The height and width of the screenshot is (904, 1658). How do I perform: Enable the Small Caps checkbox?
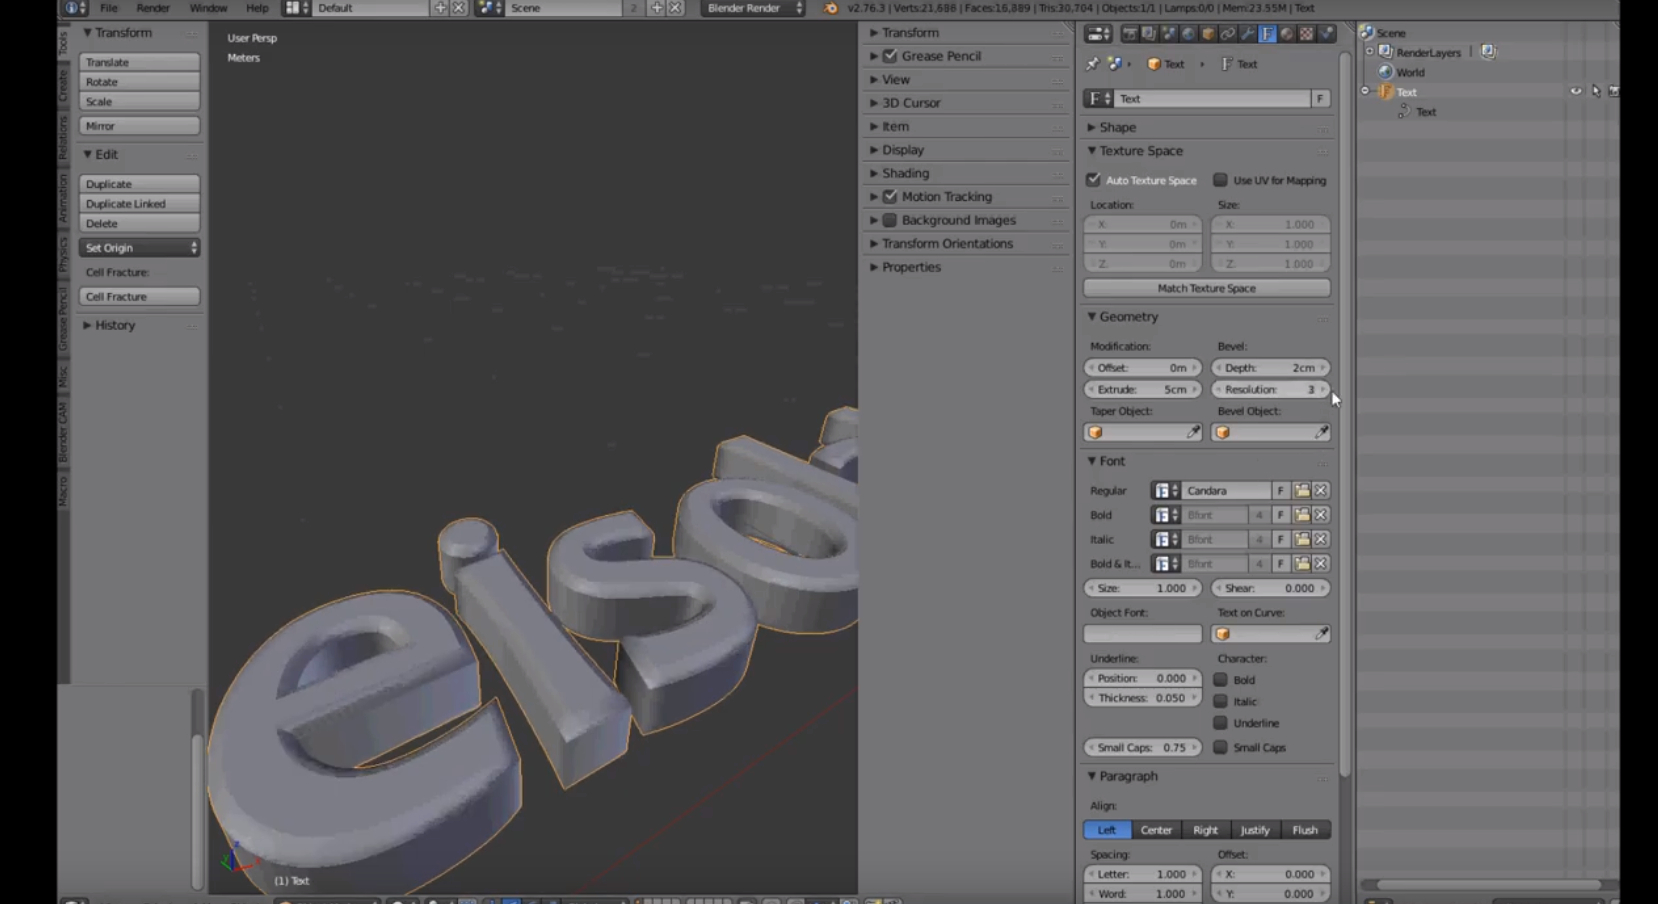coord(1220,747)
